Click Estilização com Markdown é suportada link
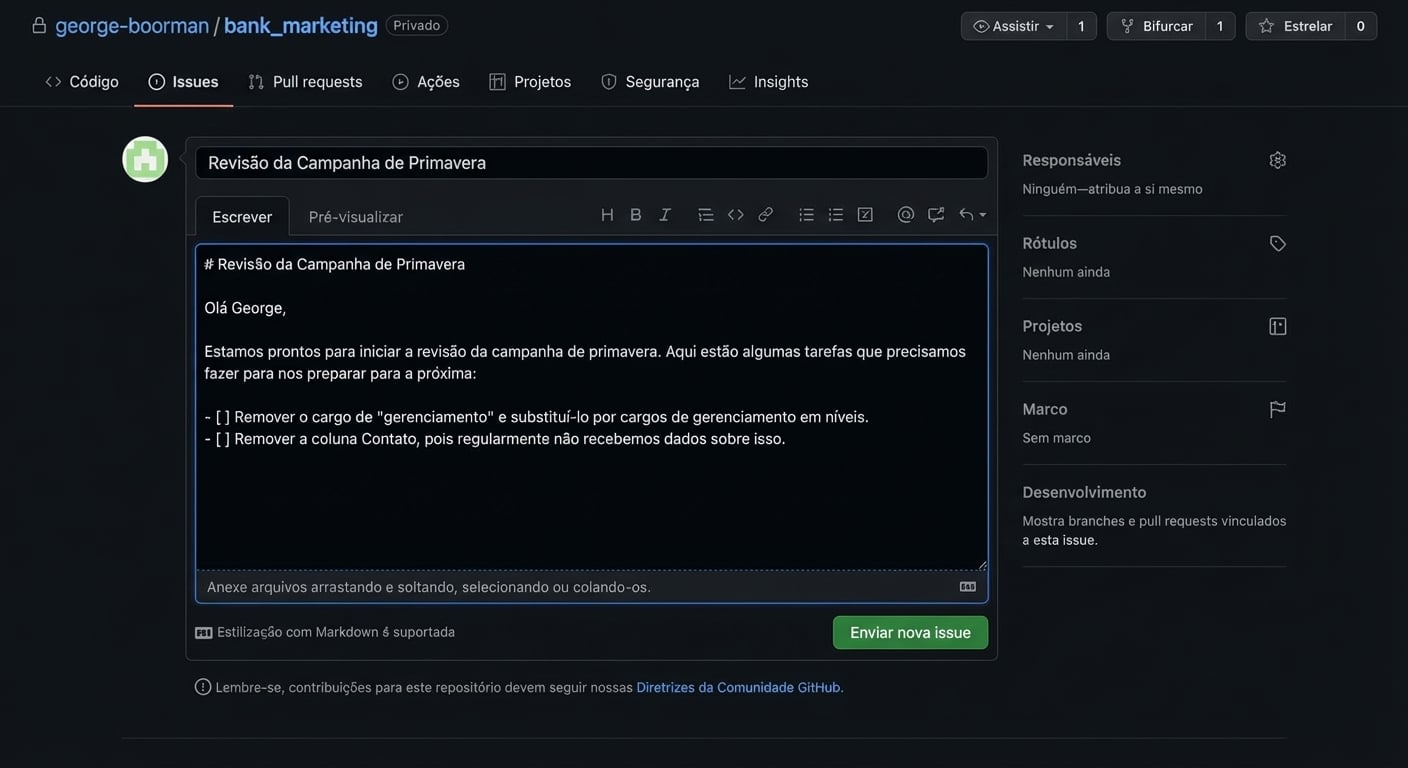Image resolution: width=1408 pixels, height=768 pixels. [325, 632]
